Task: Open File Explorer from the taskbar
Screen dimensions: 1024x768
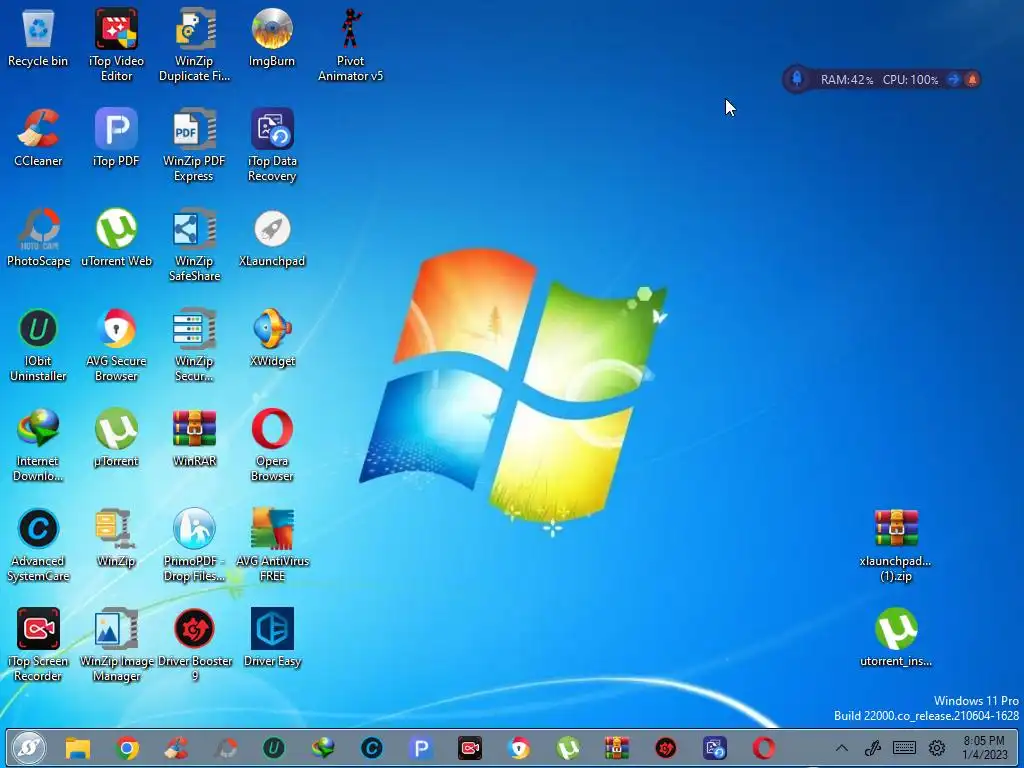Action: coord(78,748)
